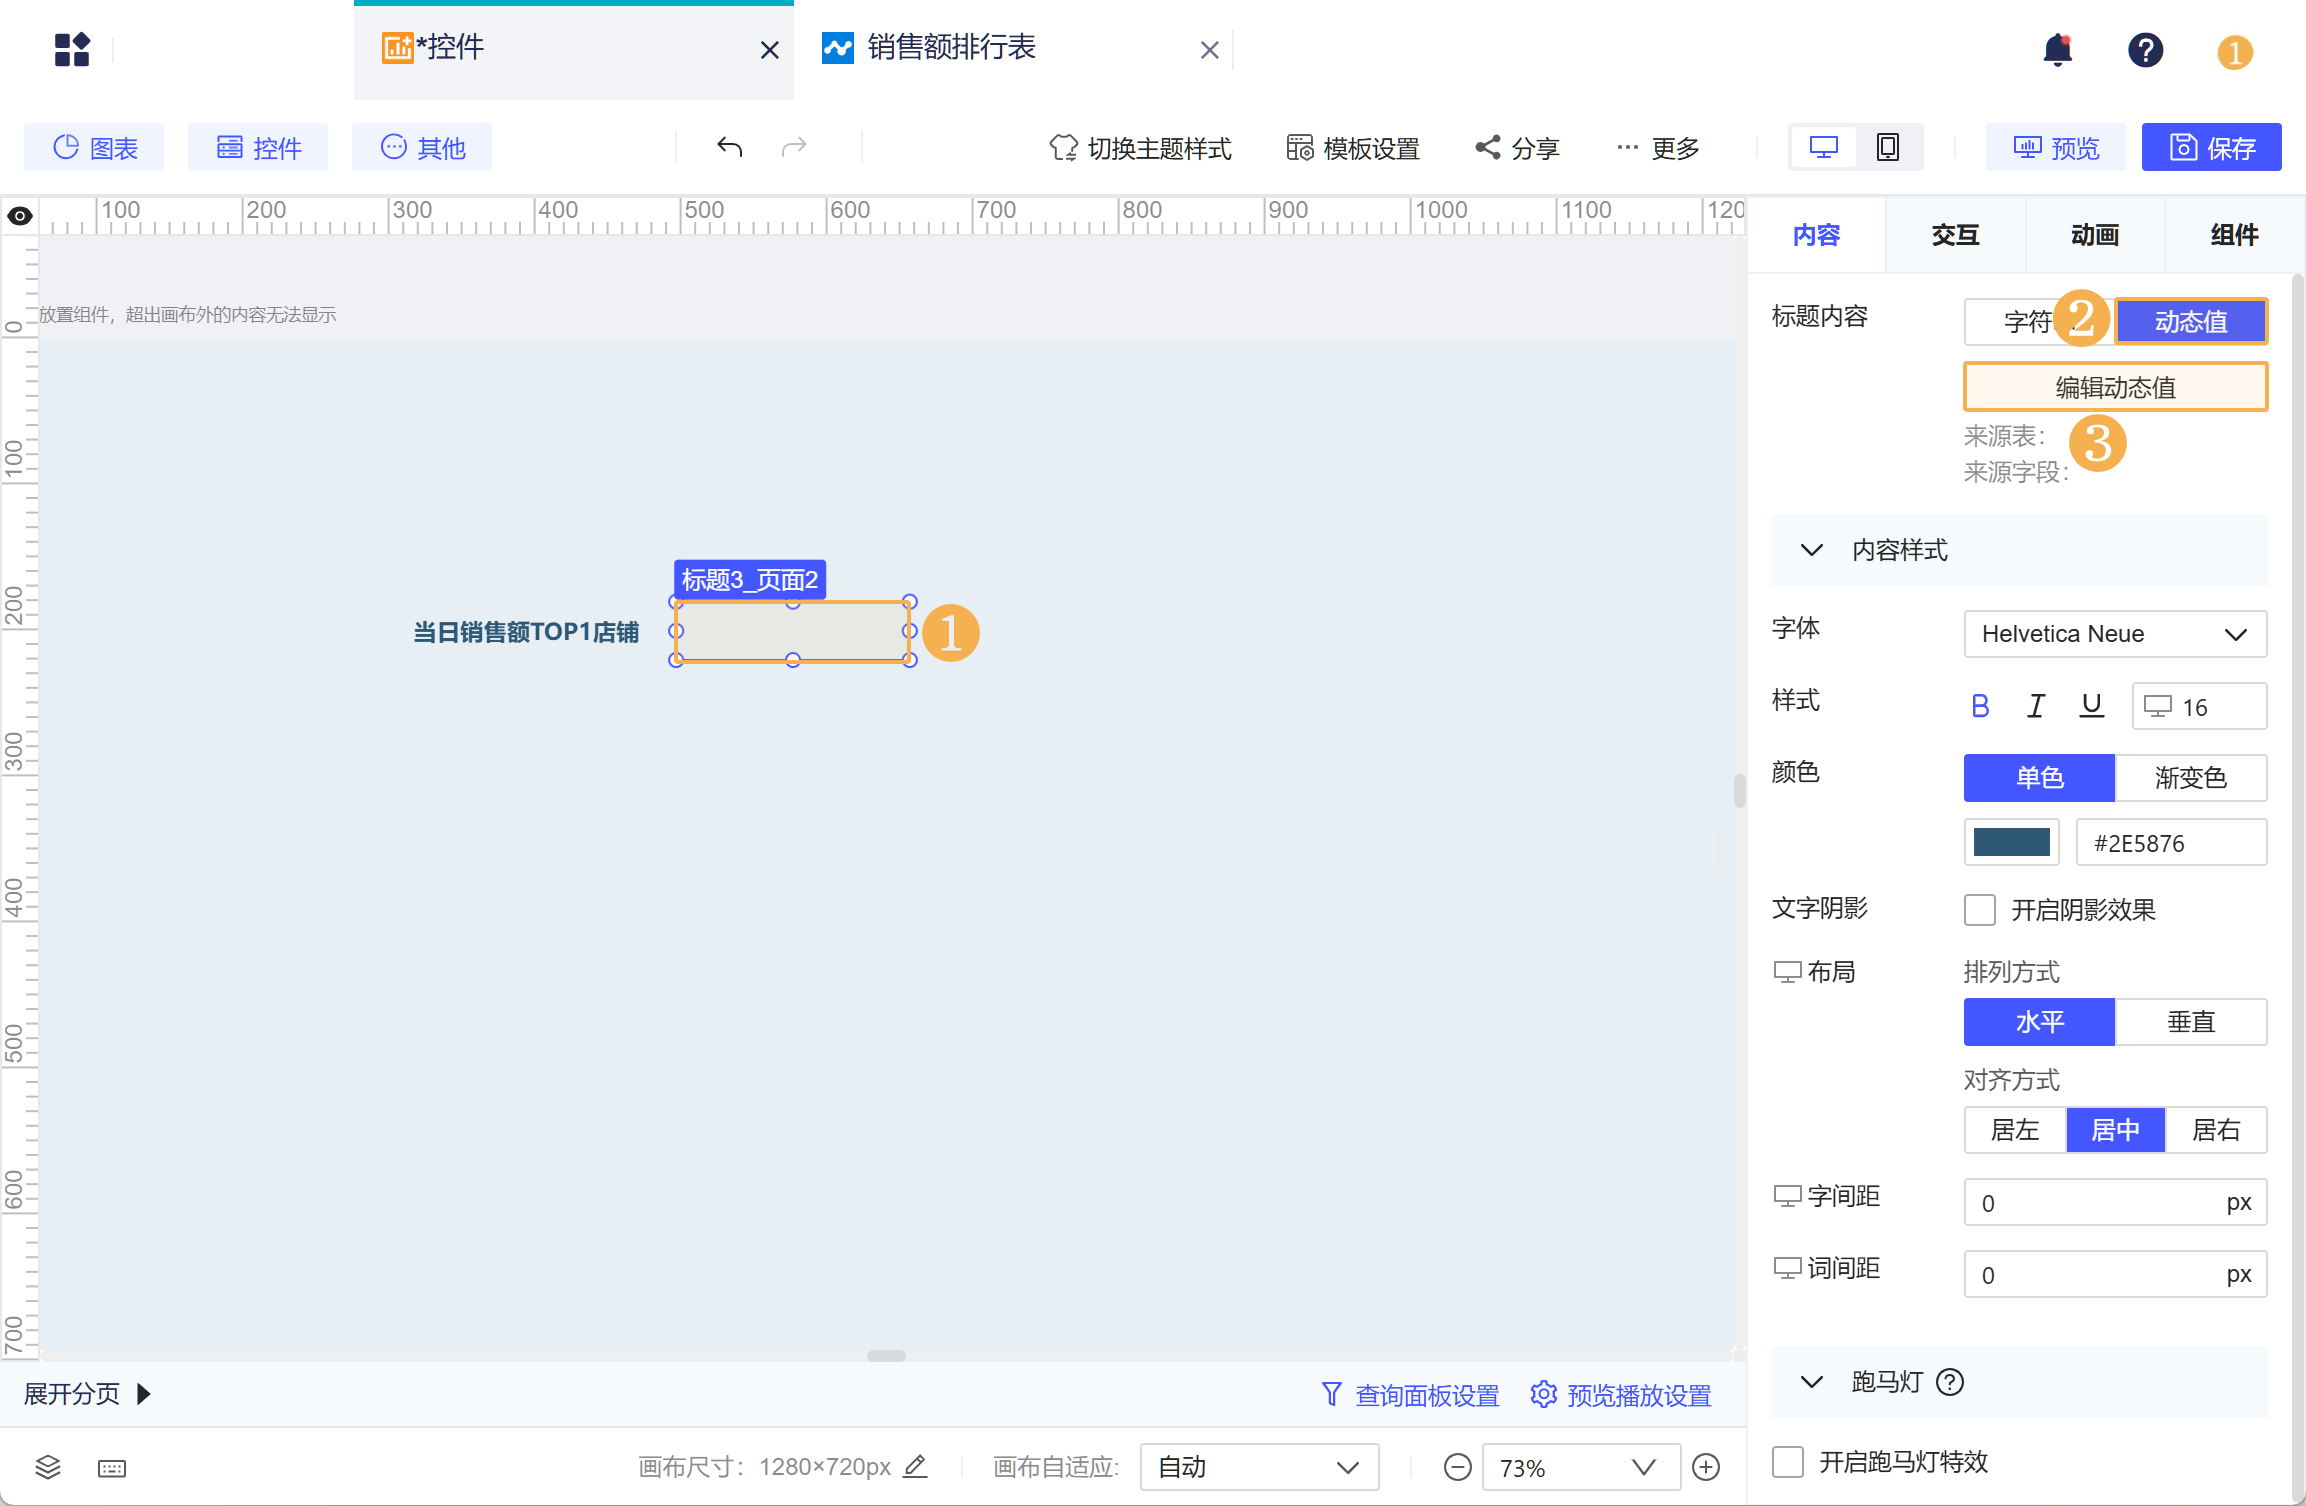Click the 编辑动态值 button
This screenshot has height=1506, width=2306.
2114,387
